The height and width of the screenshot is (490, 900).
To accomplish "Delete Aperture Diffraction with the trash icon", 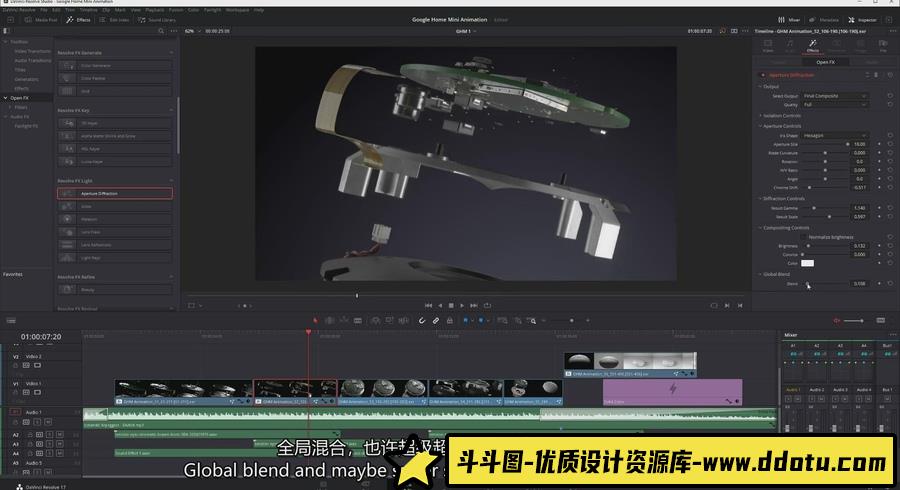I will (x=876, y=75).
